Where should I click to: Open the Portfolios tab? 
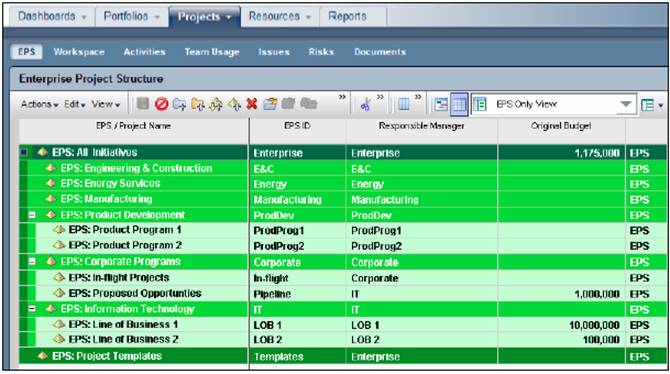click(x=132, y=16)
